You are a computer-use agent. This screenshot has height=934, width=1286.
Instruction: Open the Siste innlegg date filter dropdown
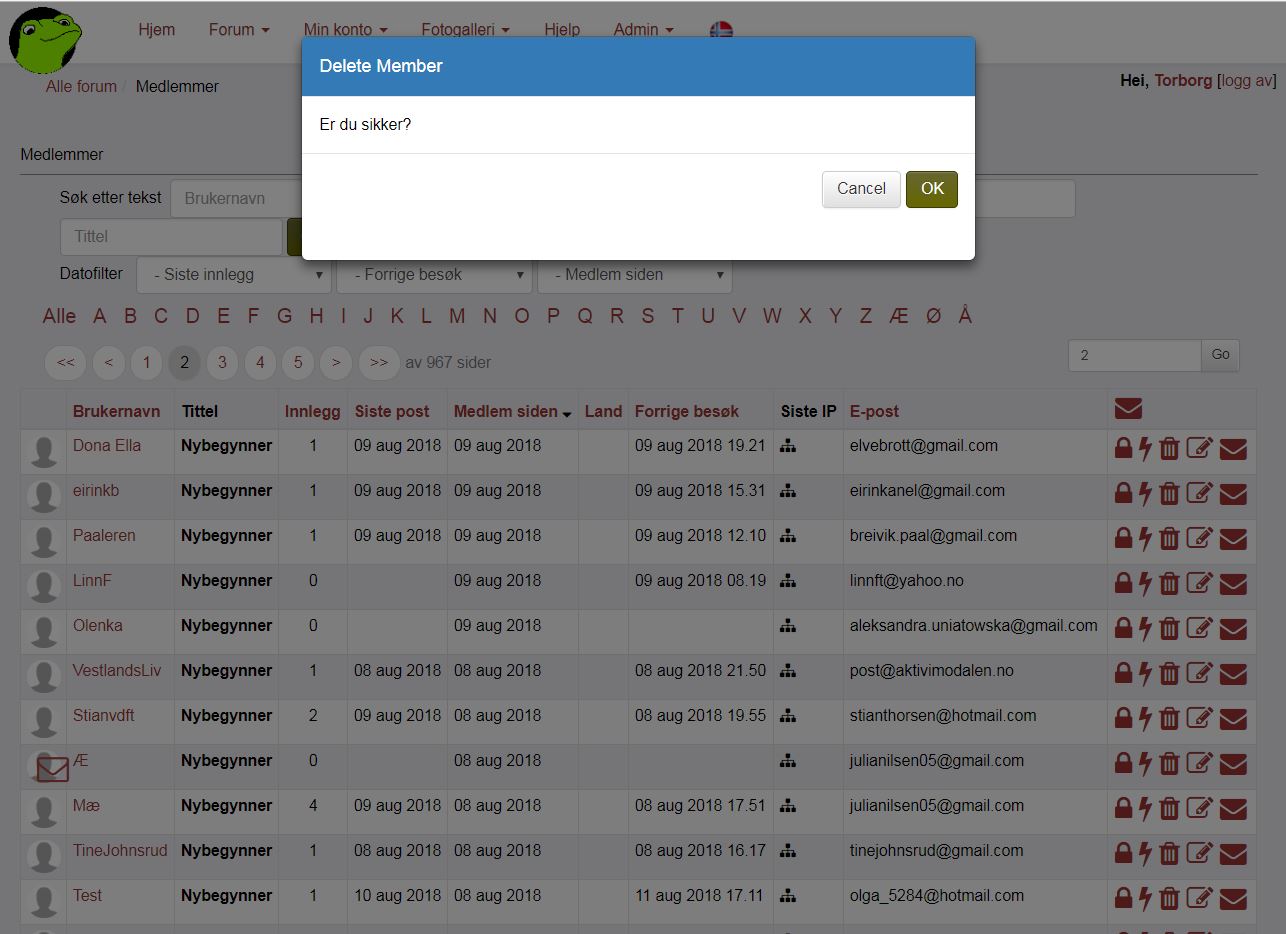pyautogui.click(x=235, y=275)
